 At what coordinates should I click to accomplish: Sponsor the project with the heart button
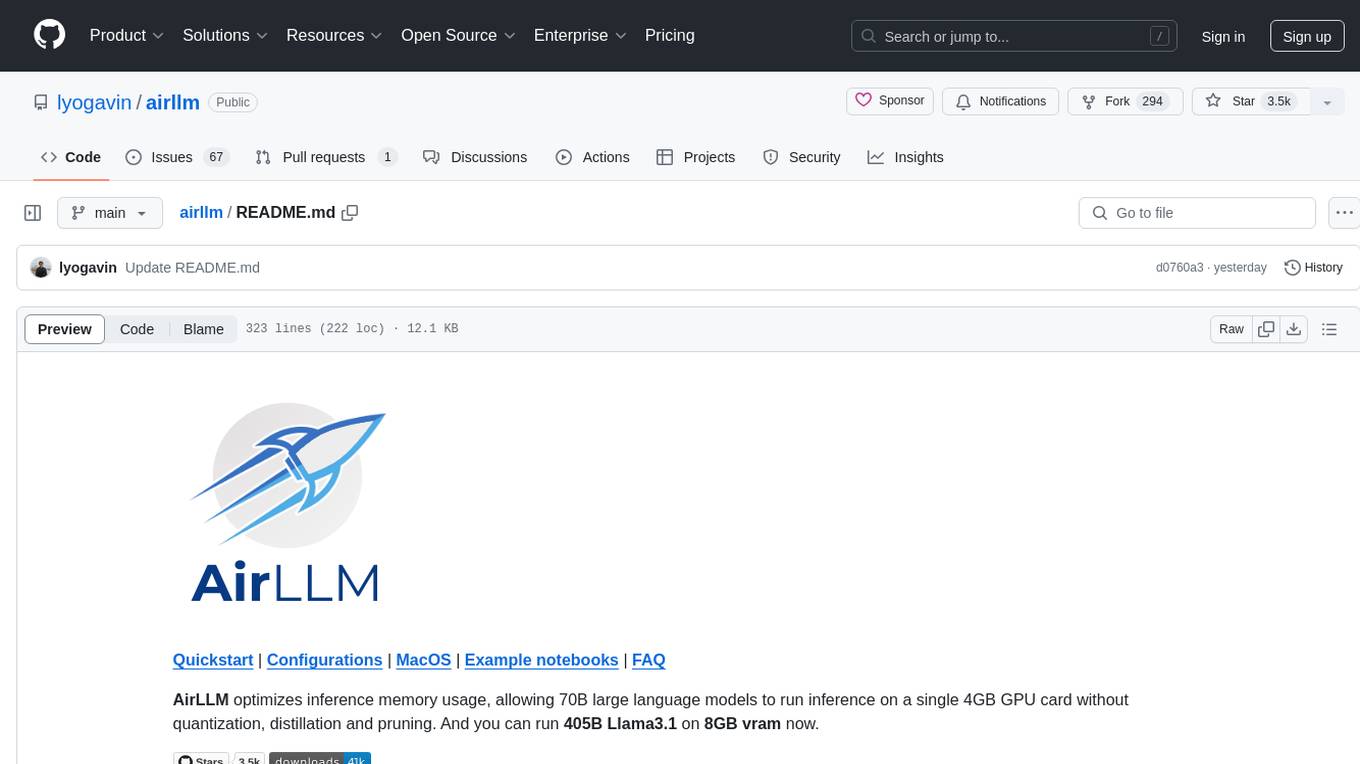click(x=890, y=101)
